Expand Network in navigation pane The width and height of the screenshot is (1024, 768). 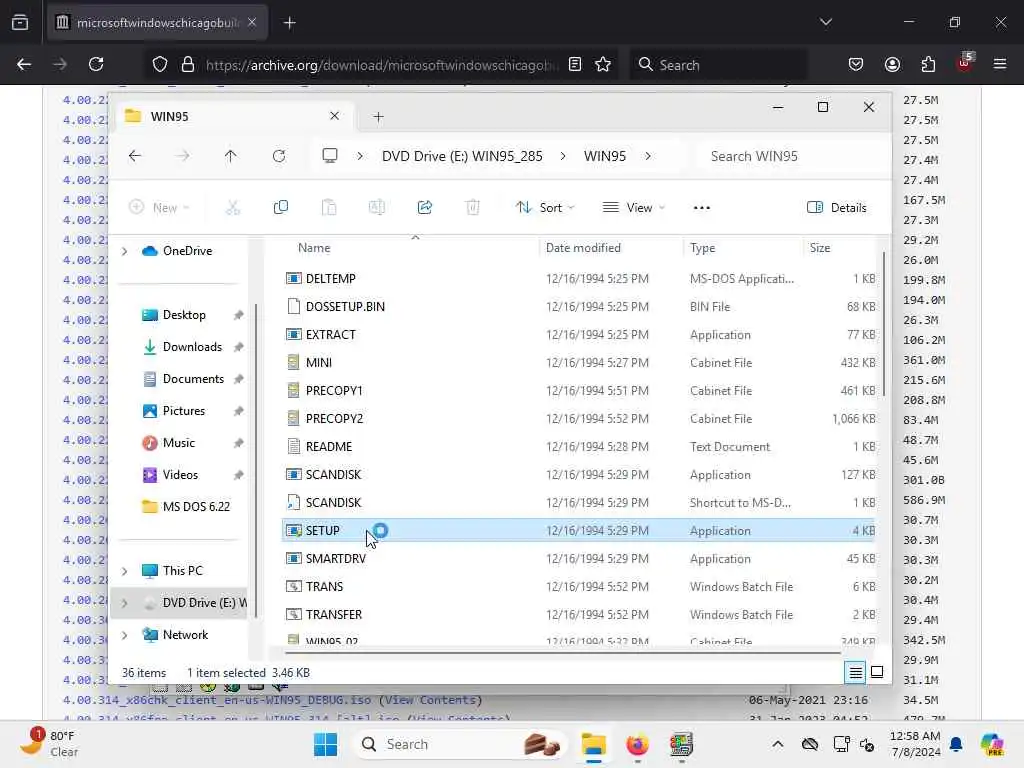(x=125, y=635)
